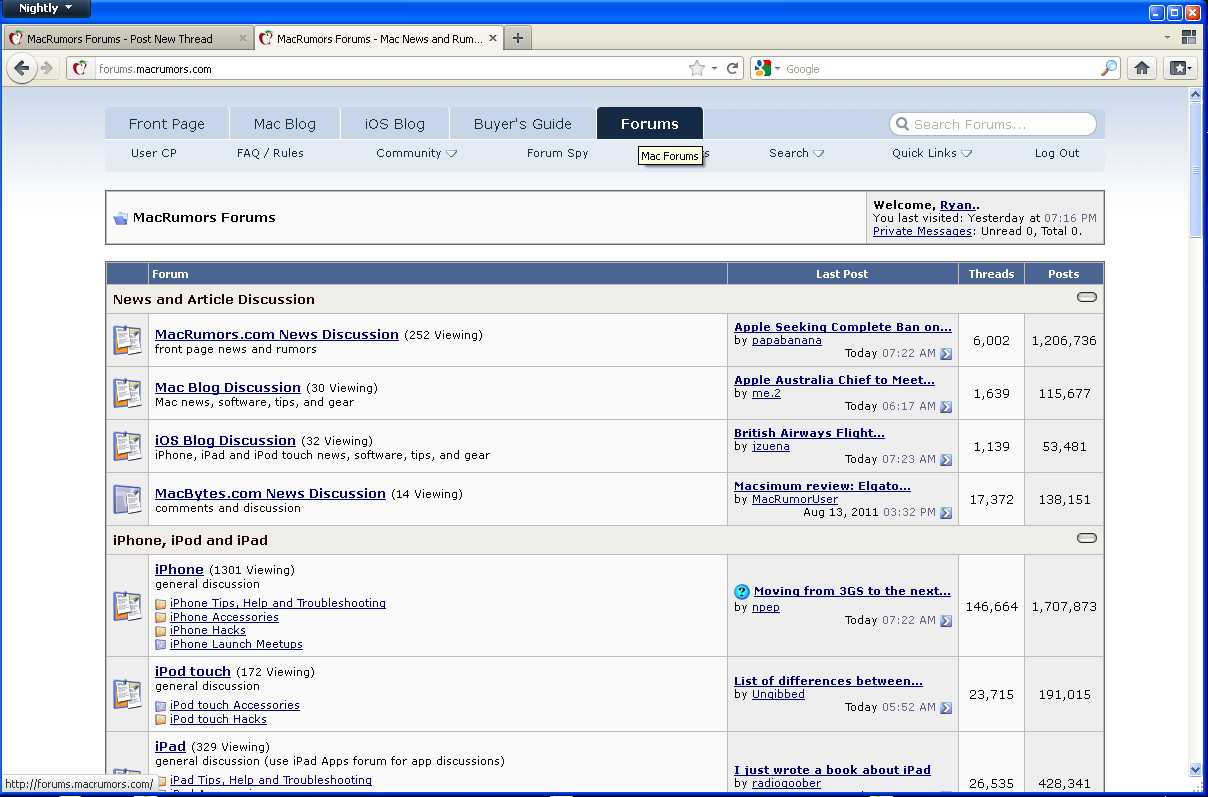Click MacRumors.com News Discussion forum status icon
This screenshot has height=797, width=1208.
(x=127, y=340)
